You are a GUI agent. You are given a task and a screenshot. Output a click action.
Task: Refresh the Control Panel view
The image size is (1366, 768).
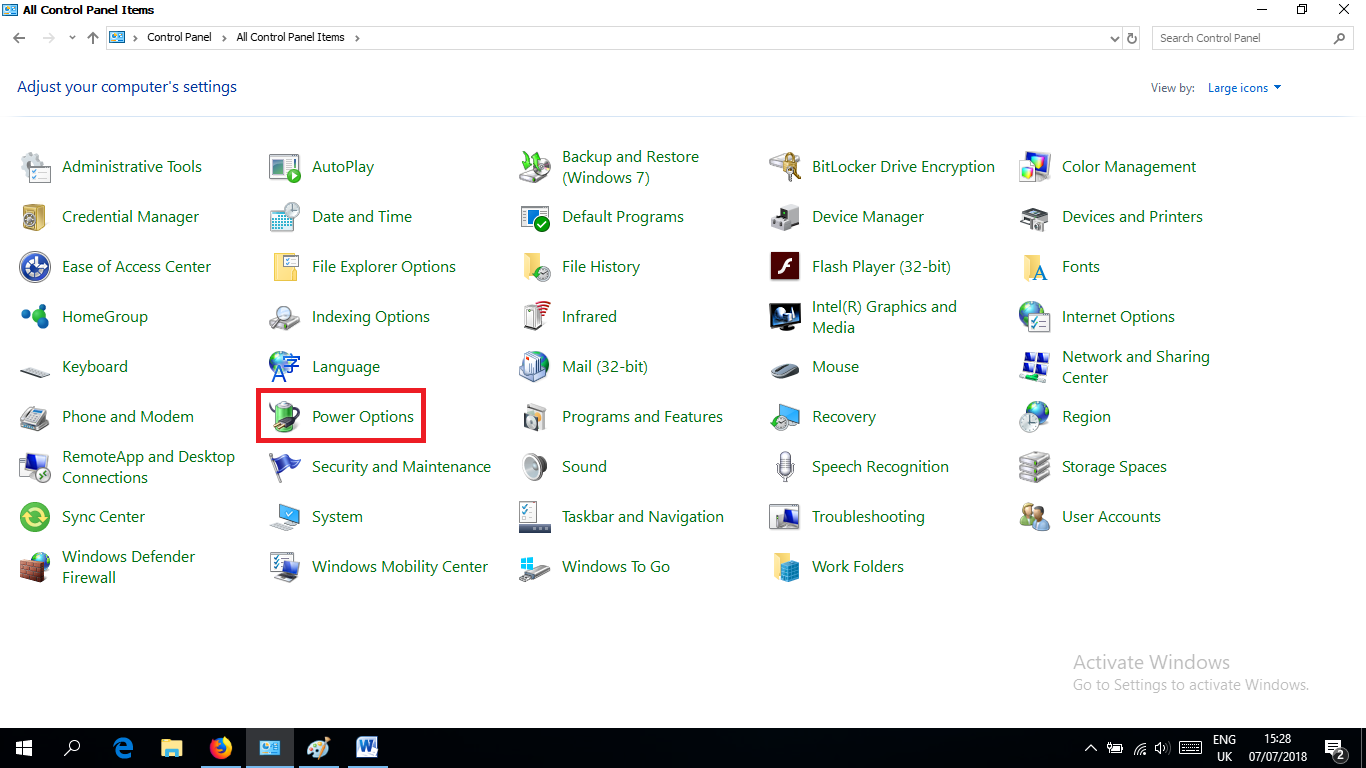click(x=1132, y=38)
